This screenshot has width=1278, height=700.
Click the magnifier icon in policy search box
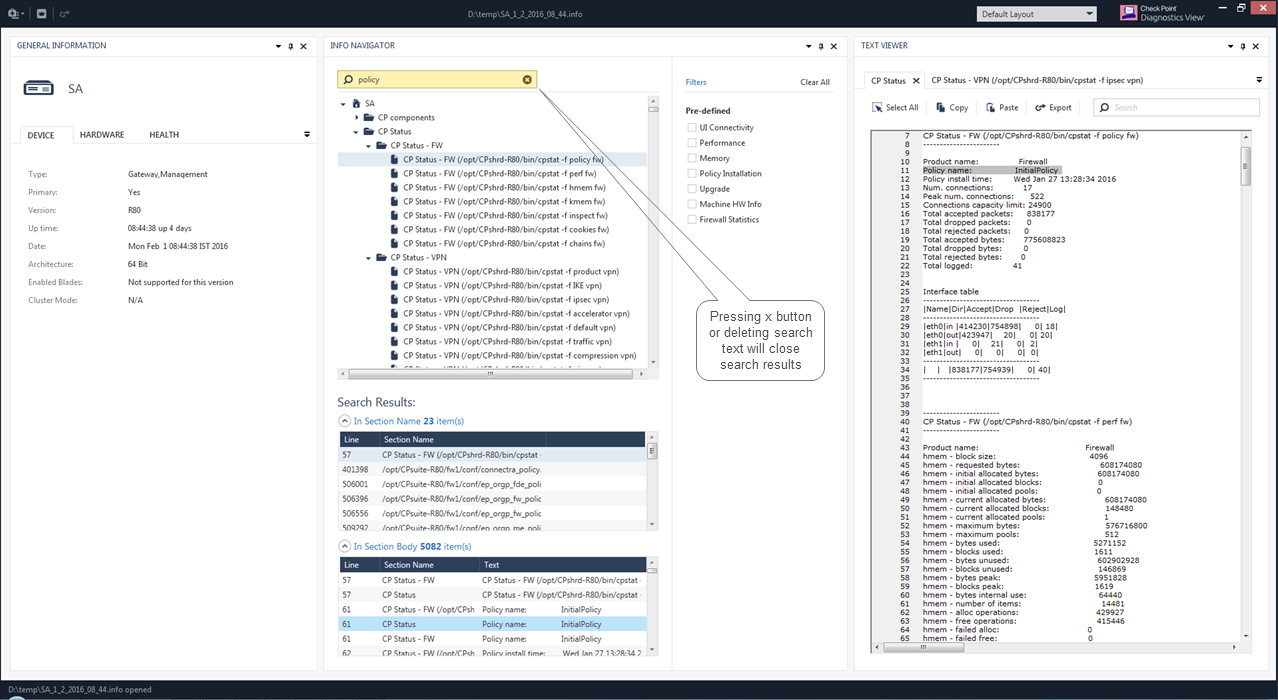tap(348, 80)
